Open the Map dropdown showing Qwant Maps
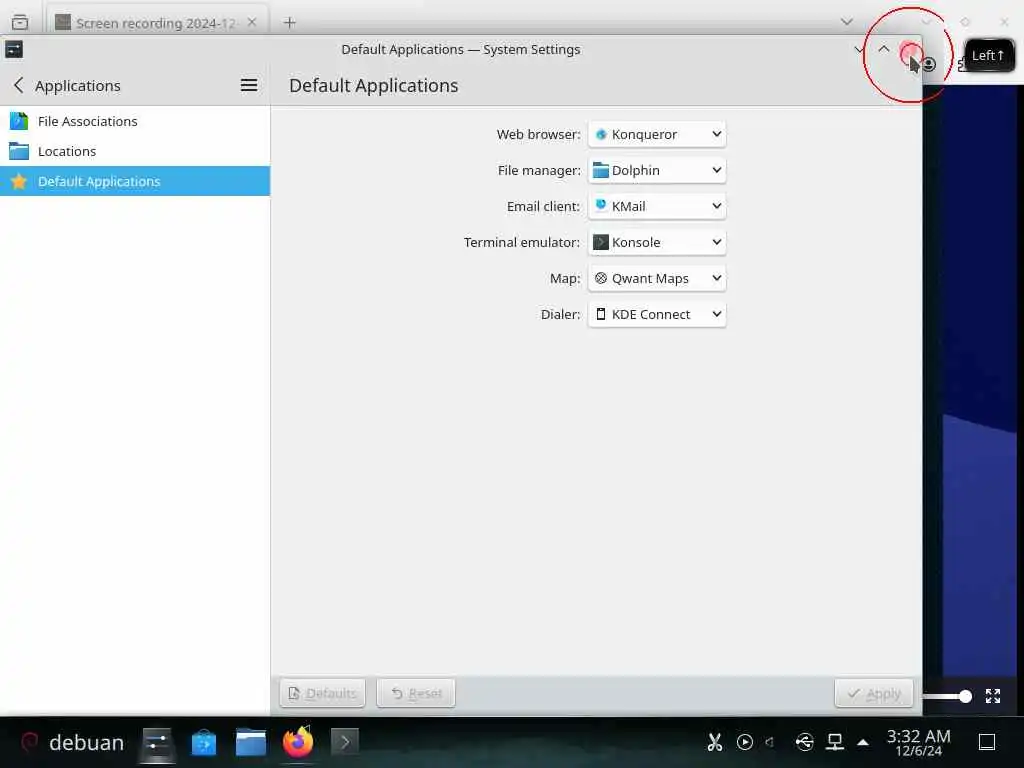1024x768 pixels. 657,278
